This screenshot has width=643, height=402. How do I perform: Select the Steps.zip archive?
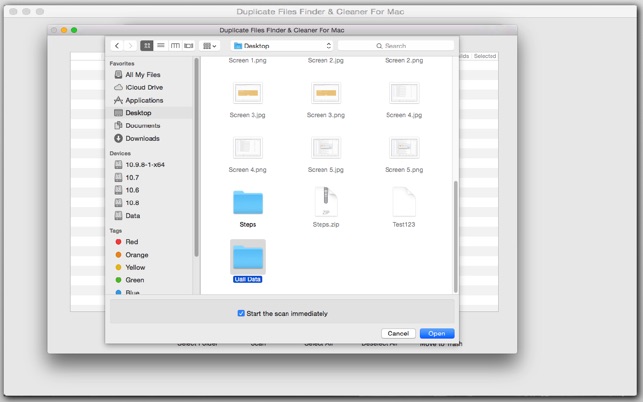(326, 201)
